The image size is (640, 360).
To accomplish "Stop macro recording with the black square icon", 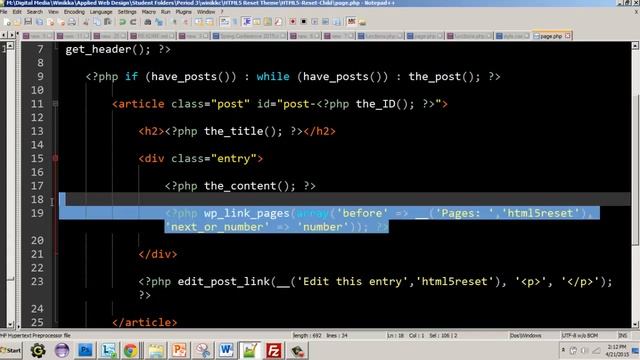I will tap(303, 22).
